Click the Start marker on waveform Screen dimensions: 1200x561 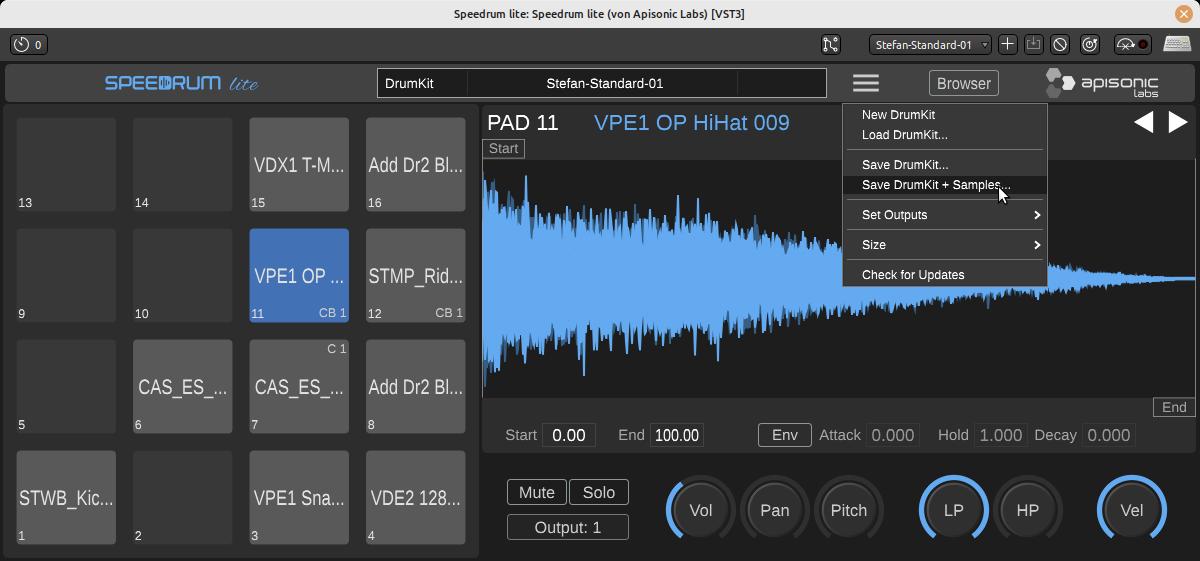[x=504, y=148]
